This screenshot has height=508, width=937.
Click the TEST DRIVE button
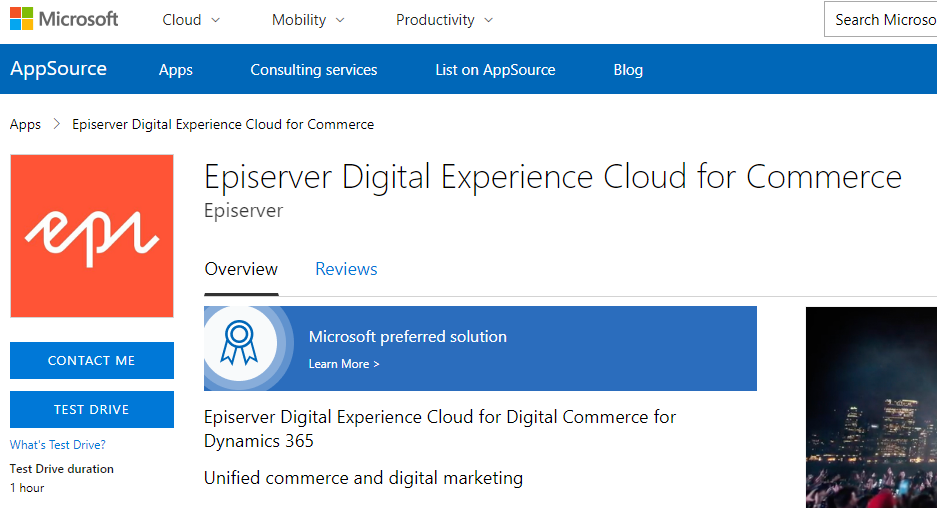(92, 409)
